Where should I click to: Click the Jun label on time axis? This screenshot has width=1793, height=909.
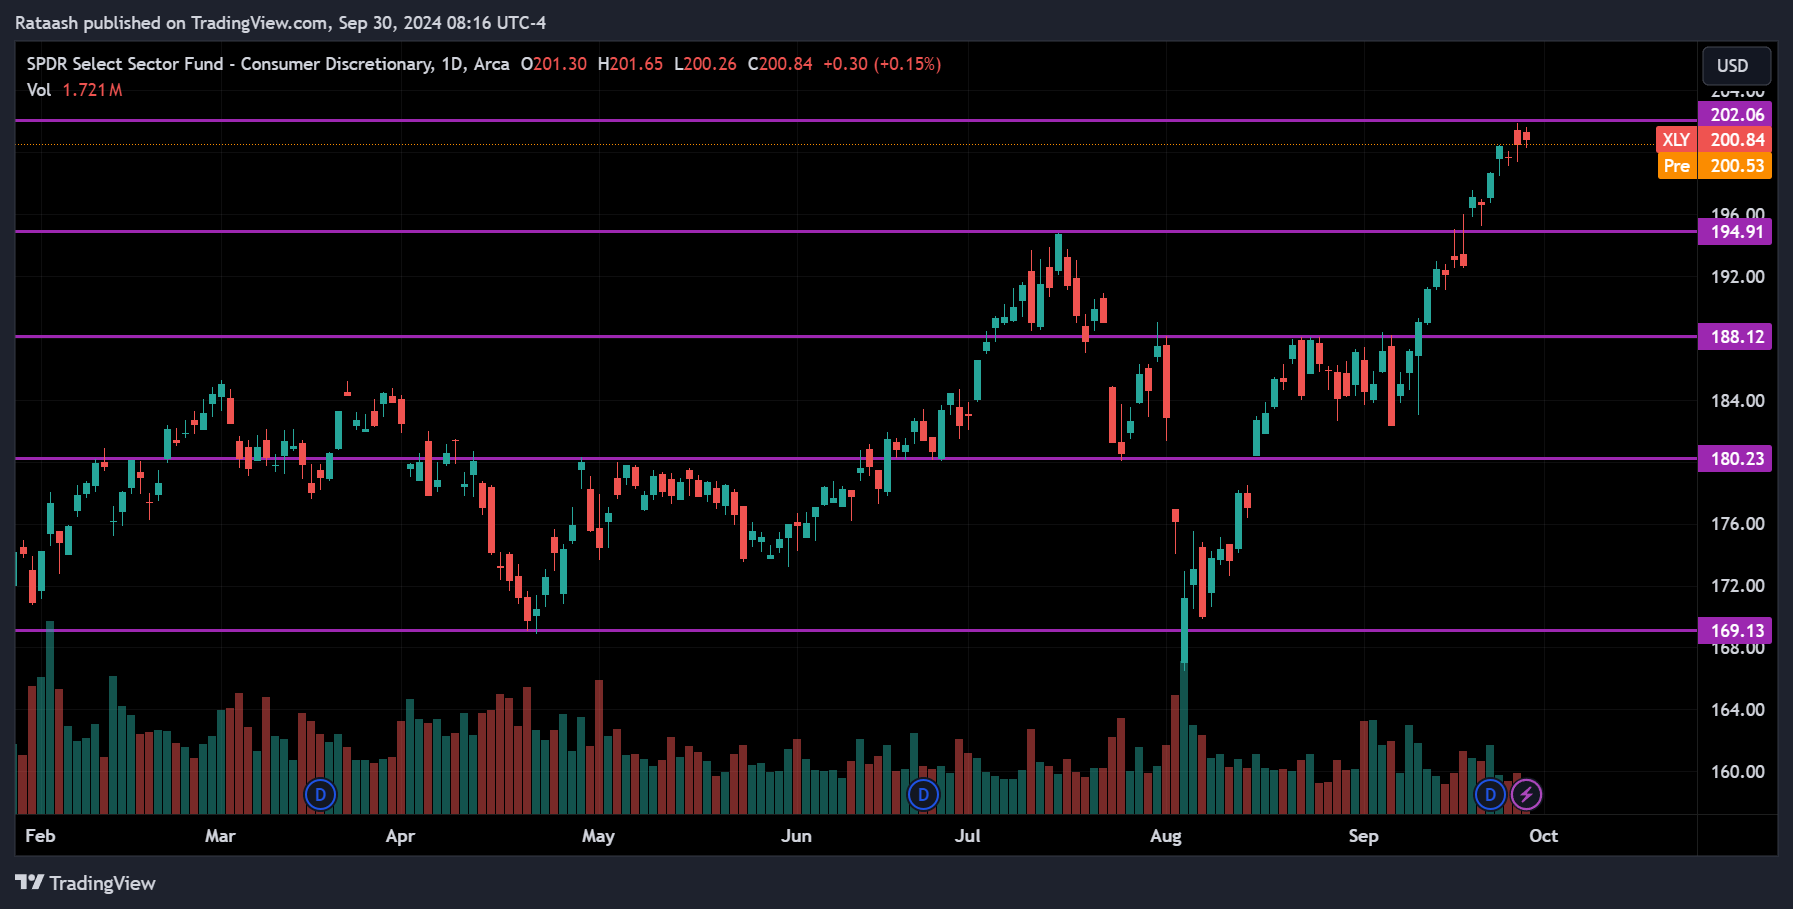796,836
